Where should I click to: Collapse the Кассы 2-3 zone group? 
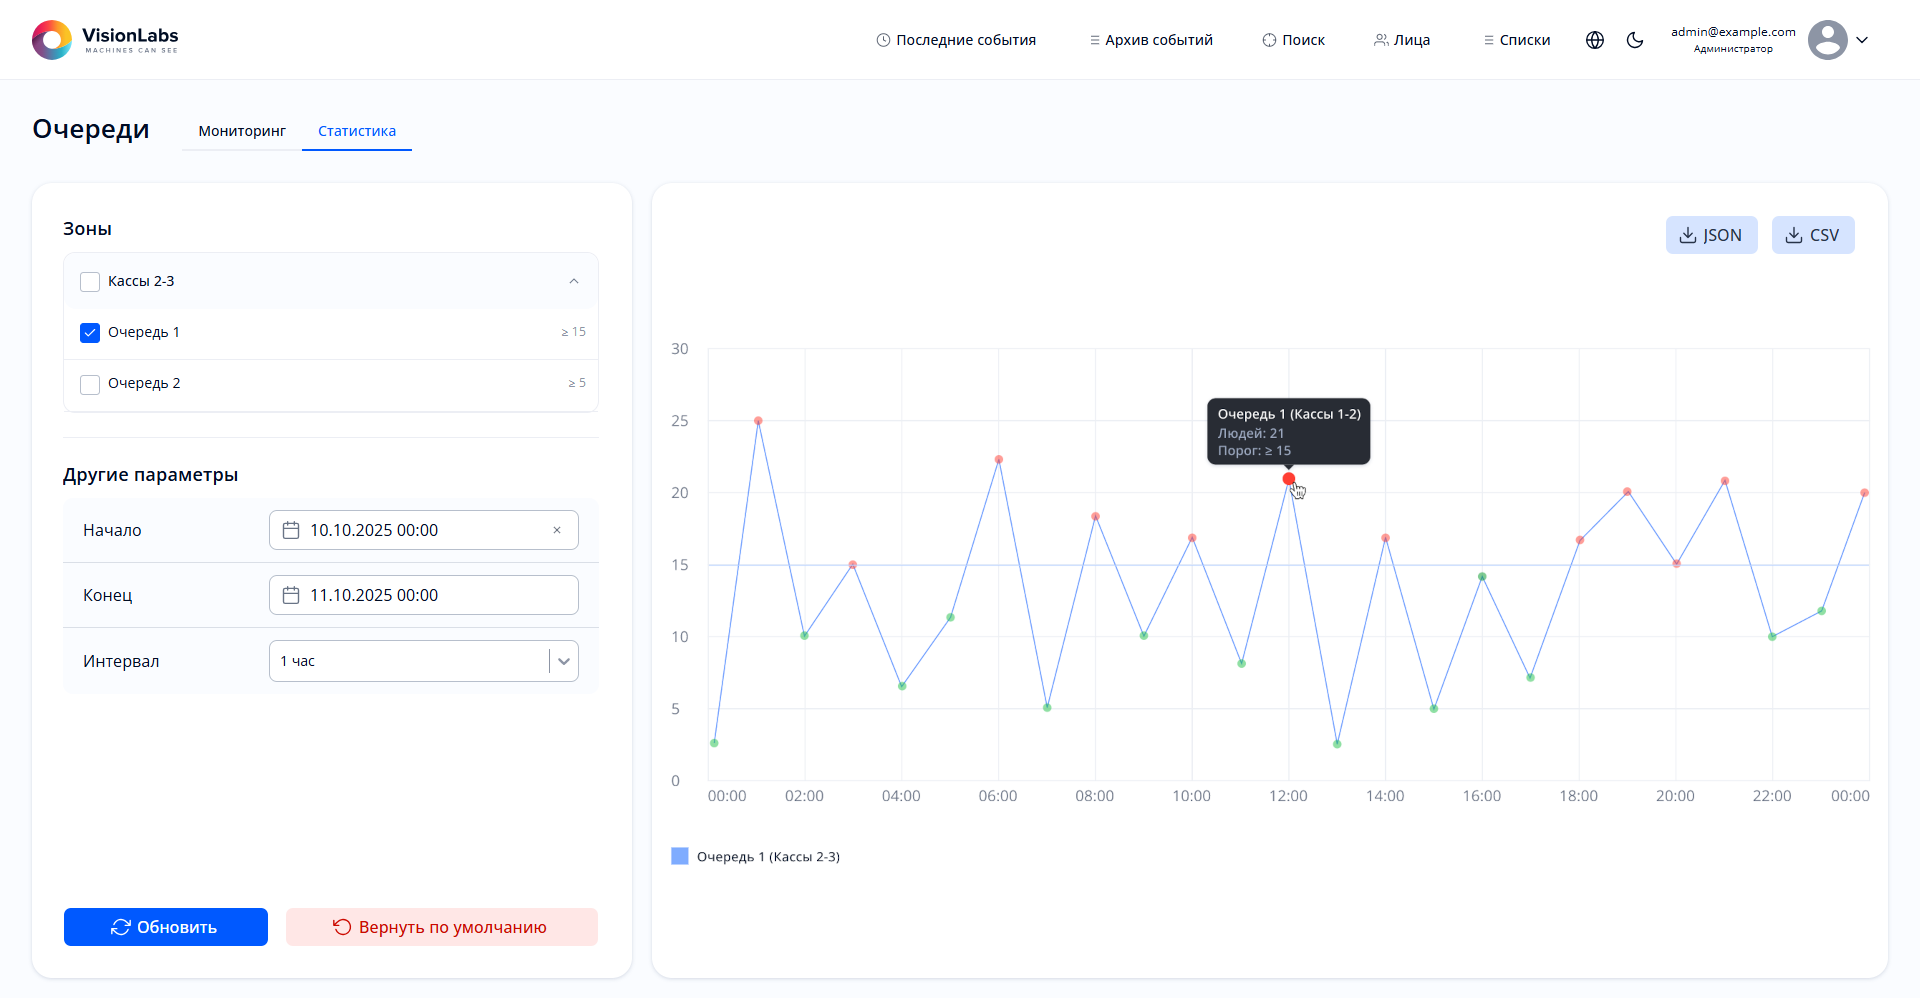tap(574, 281)
